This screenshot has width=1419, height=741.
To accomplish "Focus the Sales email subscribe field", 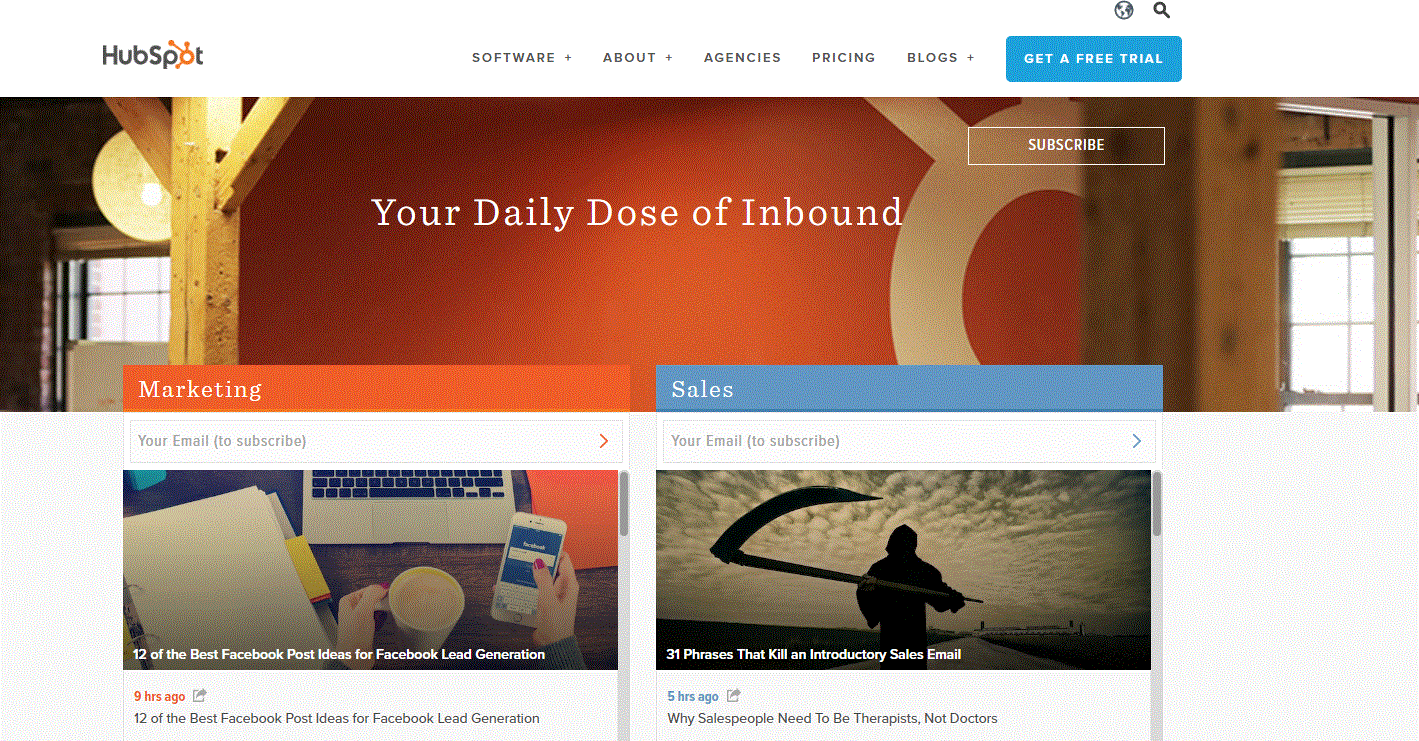I will (x=909, y=441).
